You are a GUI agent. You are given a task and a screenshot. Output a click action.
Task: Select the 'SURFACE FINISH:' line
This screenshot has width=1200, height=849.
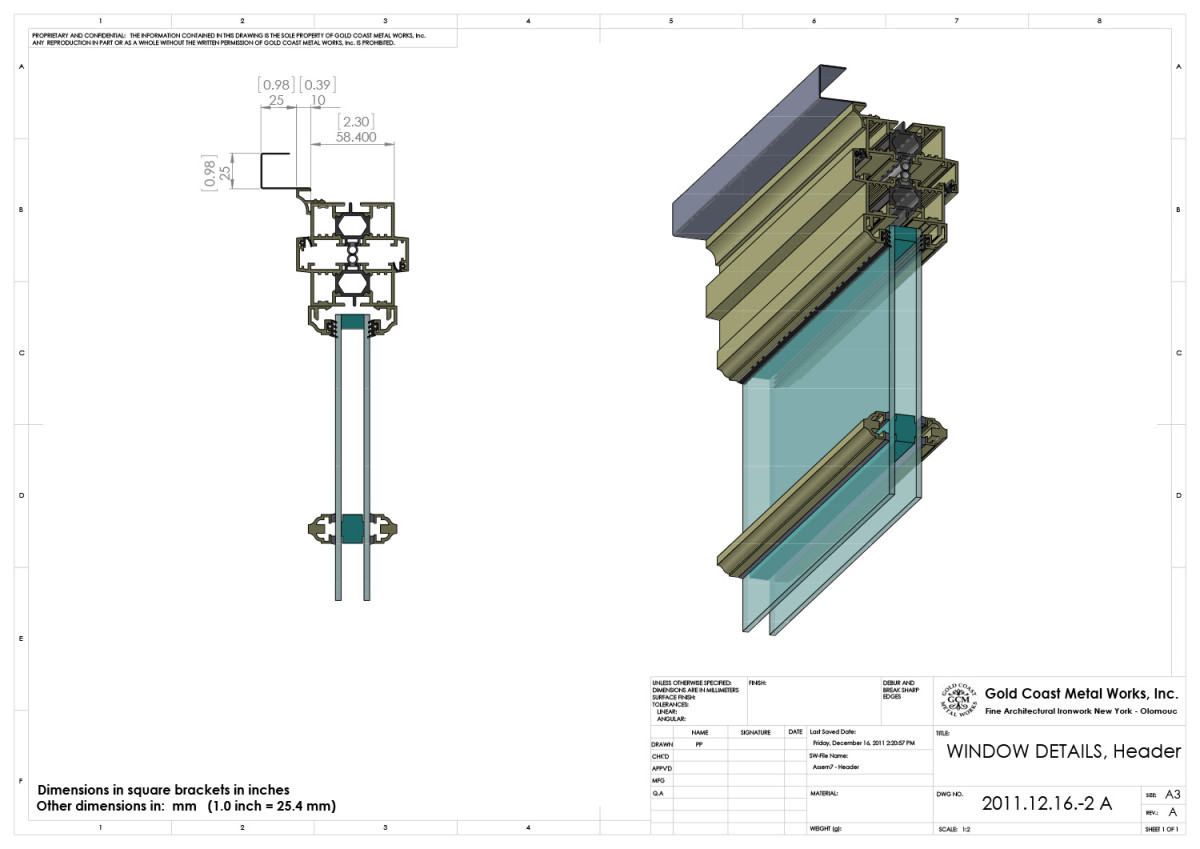tap(672, 697)
